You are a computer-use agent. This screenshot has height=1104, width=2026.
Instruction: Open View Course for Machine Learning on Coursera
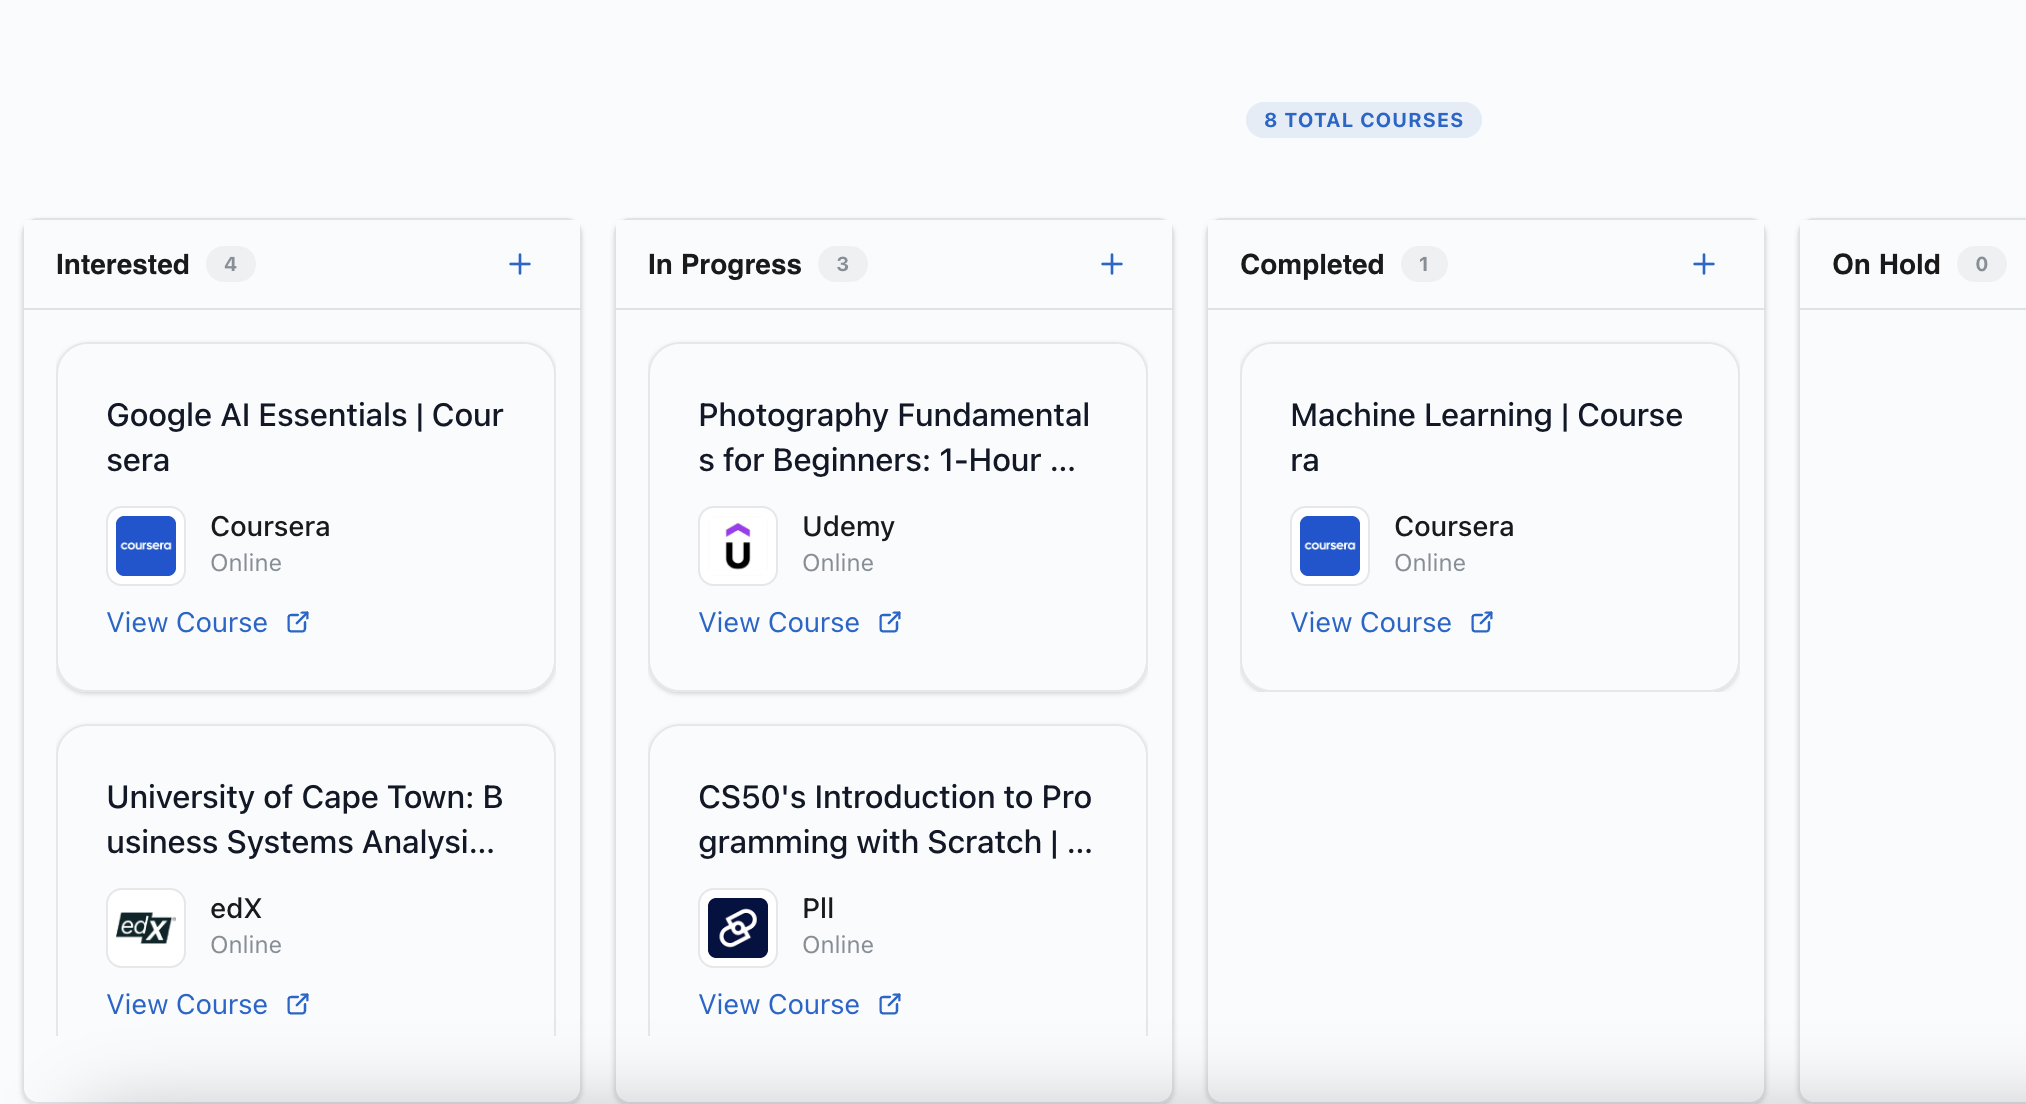pos(1370,622)
